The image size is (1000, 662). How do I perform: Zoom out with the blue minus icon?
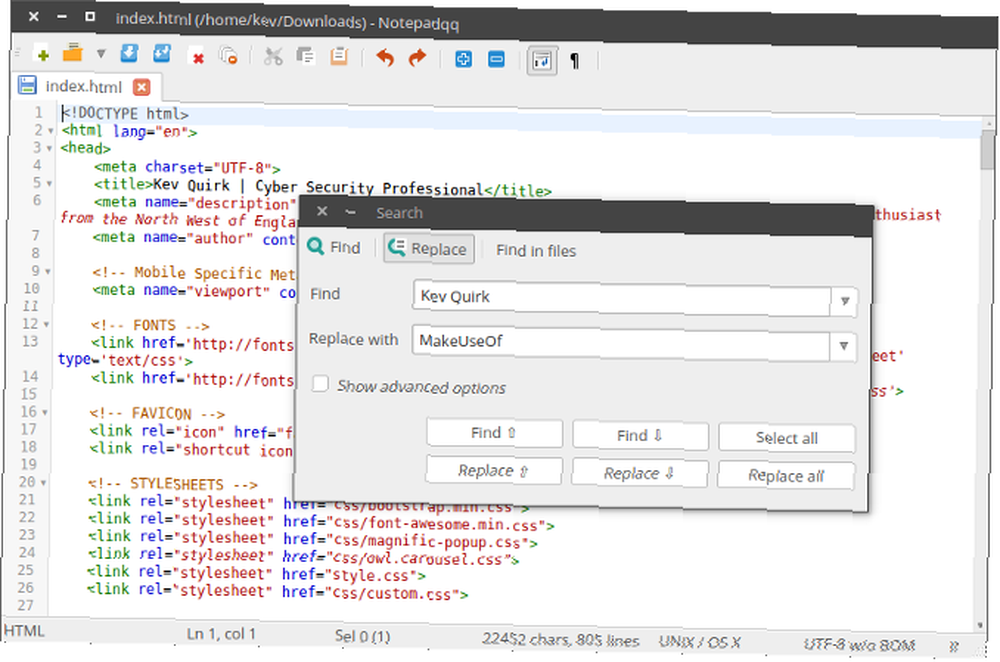point(496,60)
